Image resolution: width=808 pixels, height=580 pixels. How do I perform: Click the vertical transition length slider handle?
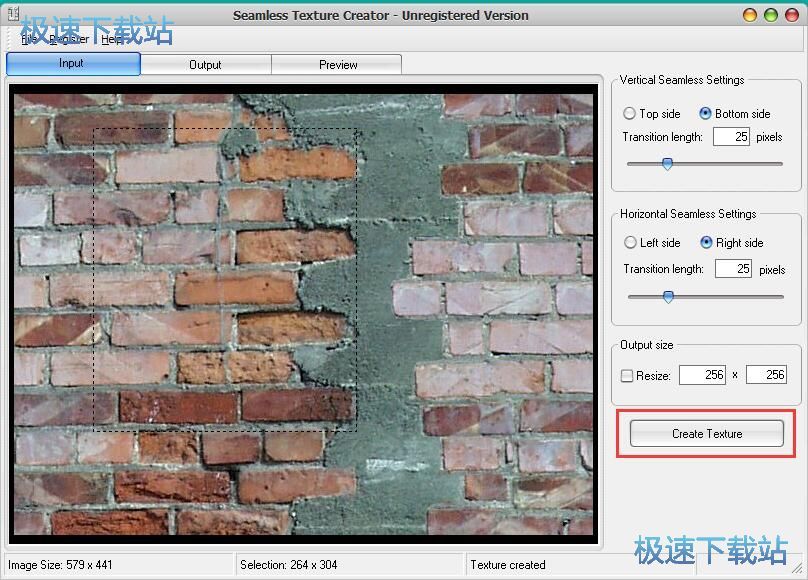(x=667, y=164)
